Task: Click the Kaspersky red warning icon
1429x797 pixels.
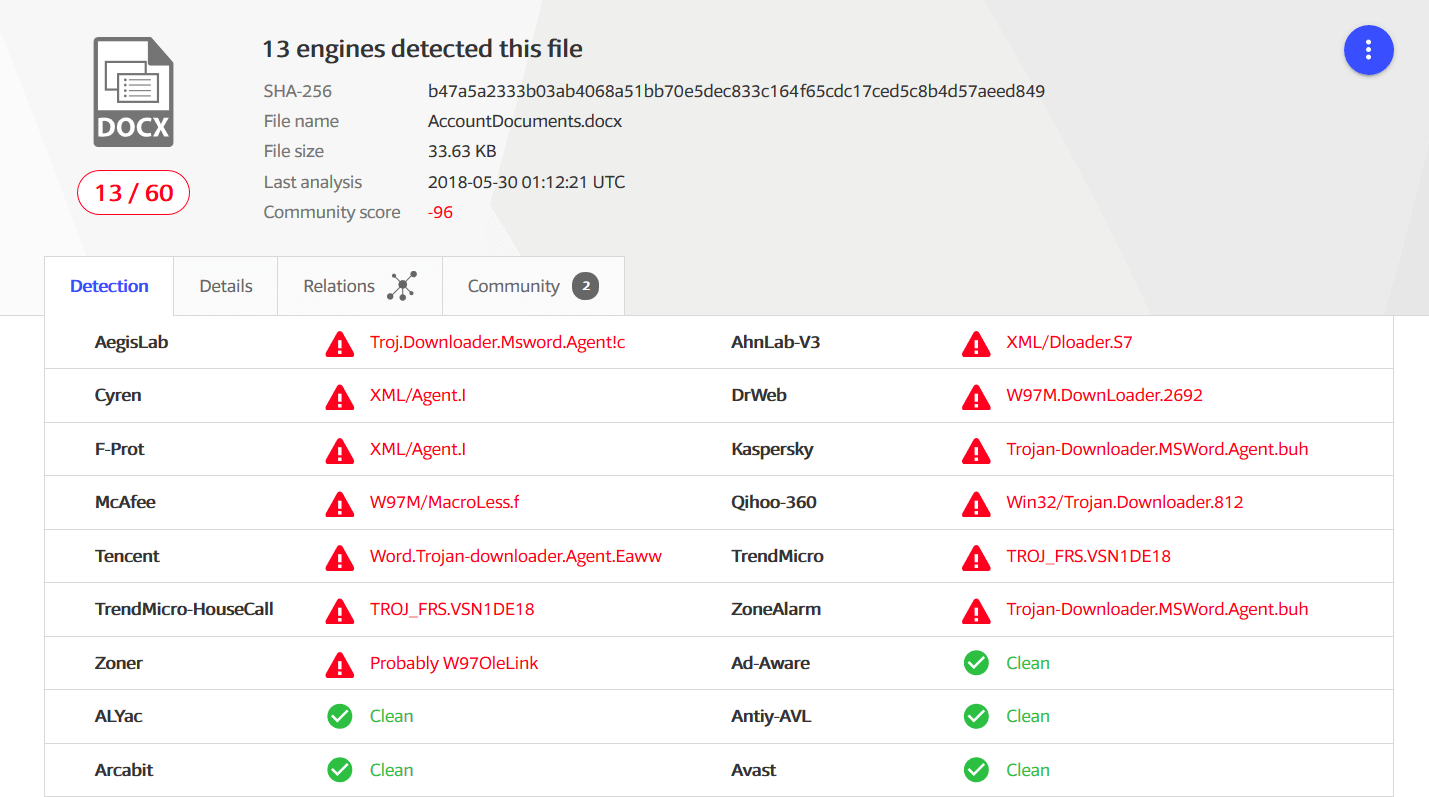Action: click(x=976, y=451)
